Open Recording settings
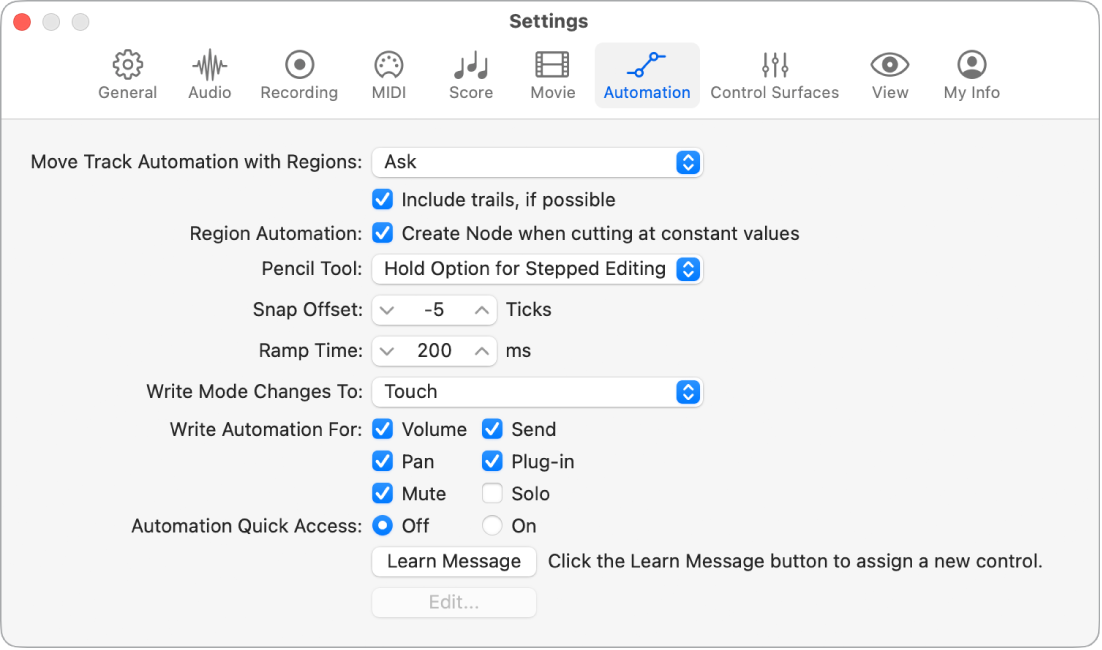 click(x=298, y=73)
